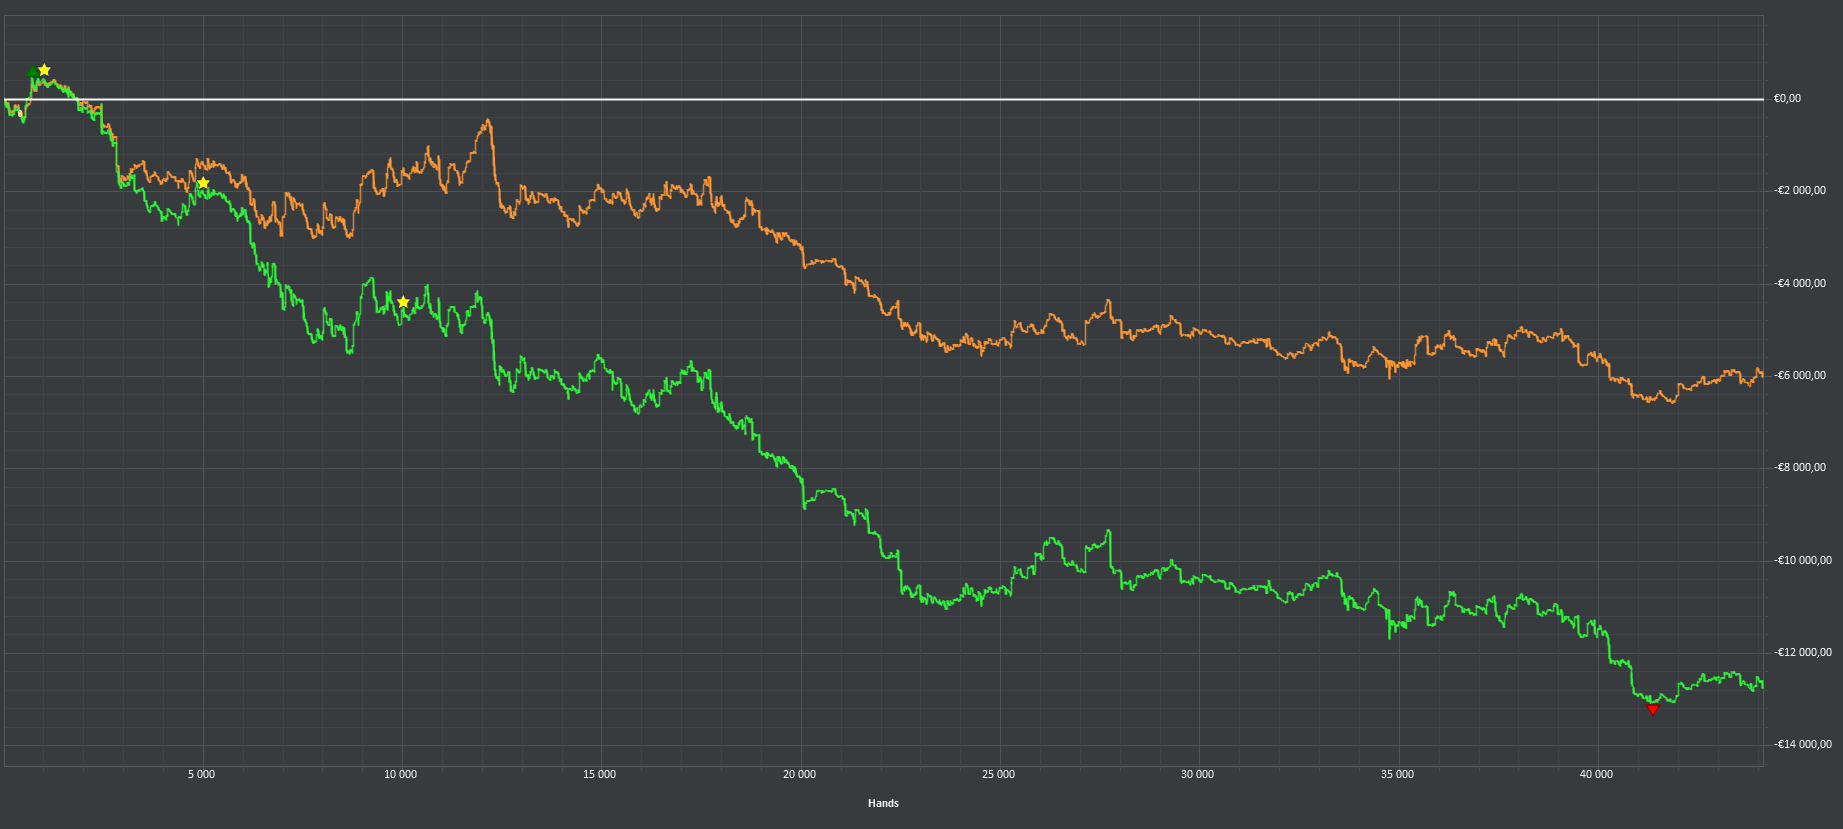The height and width of the screenshot is (829, 1843).
Task: Select the yellow star marker near 10 000 hands
Action: click(x=403, y=302)
